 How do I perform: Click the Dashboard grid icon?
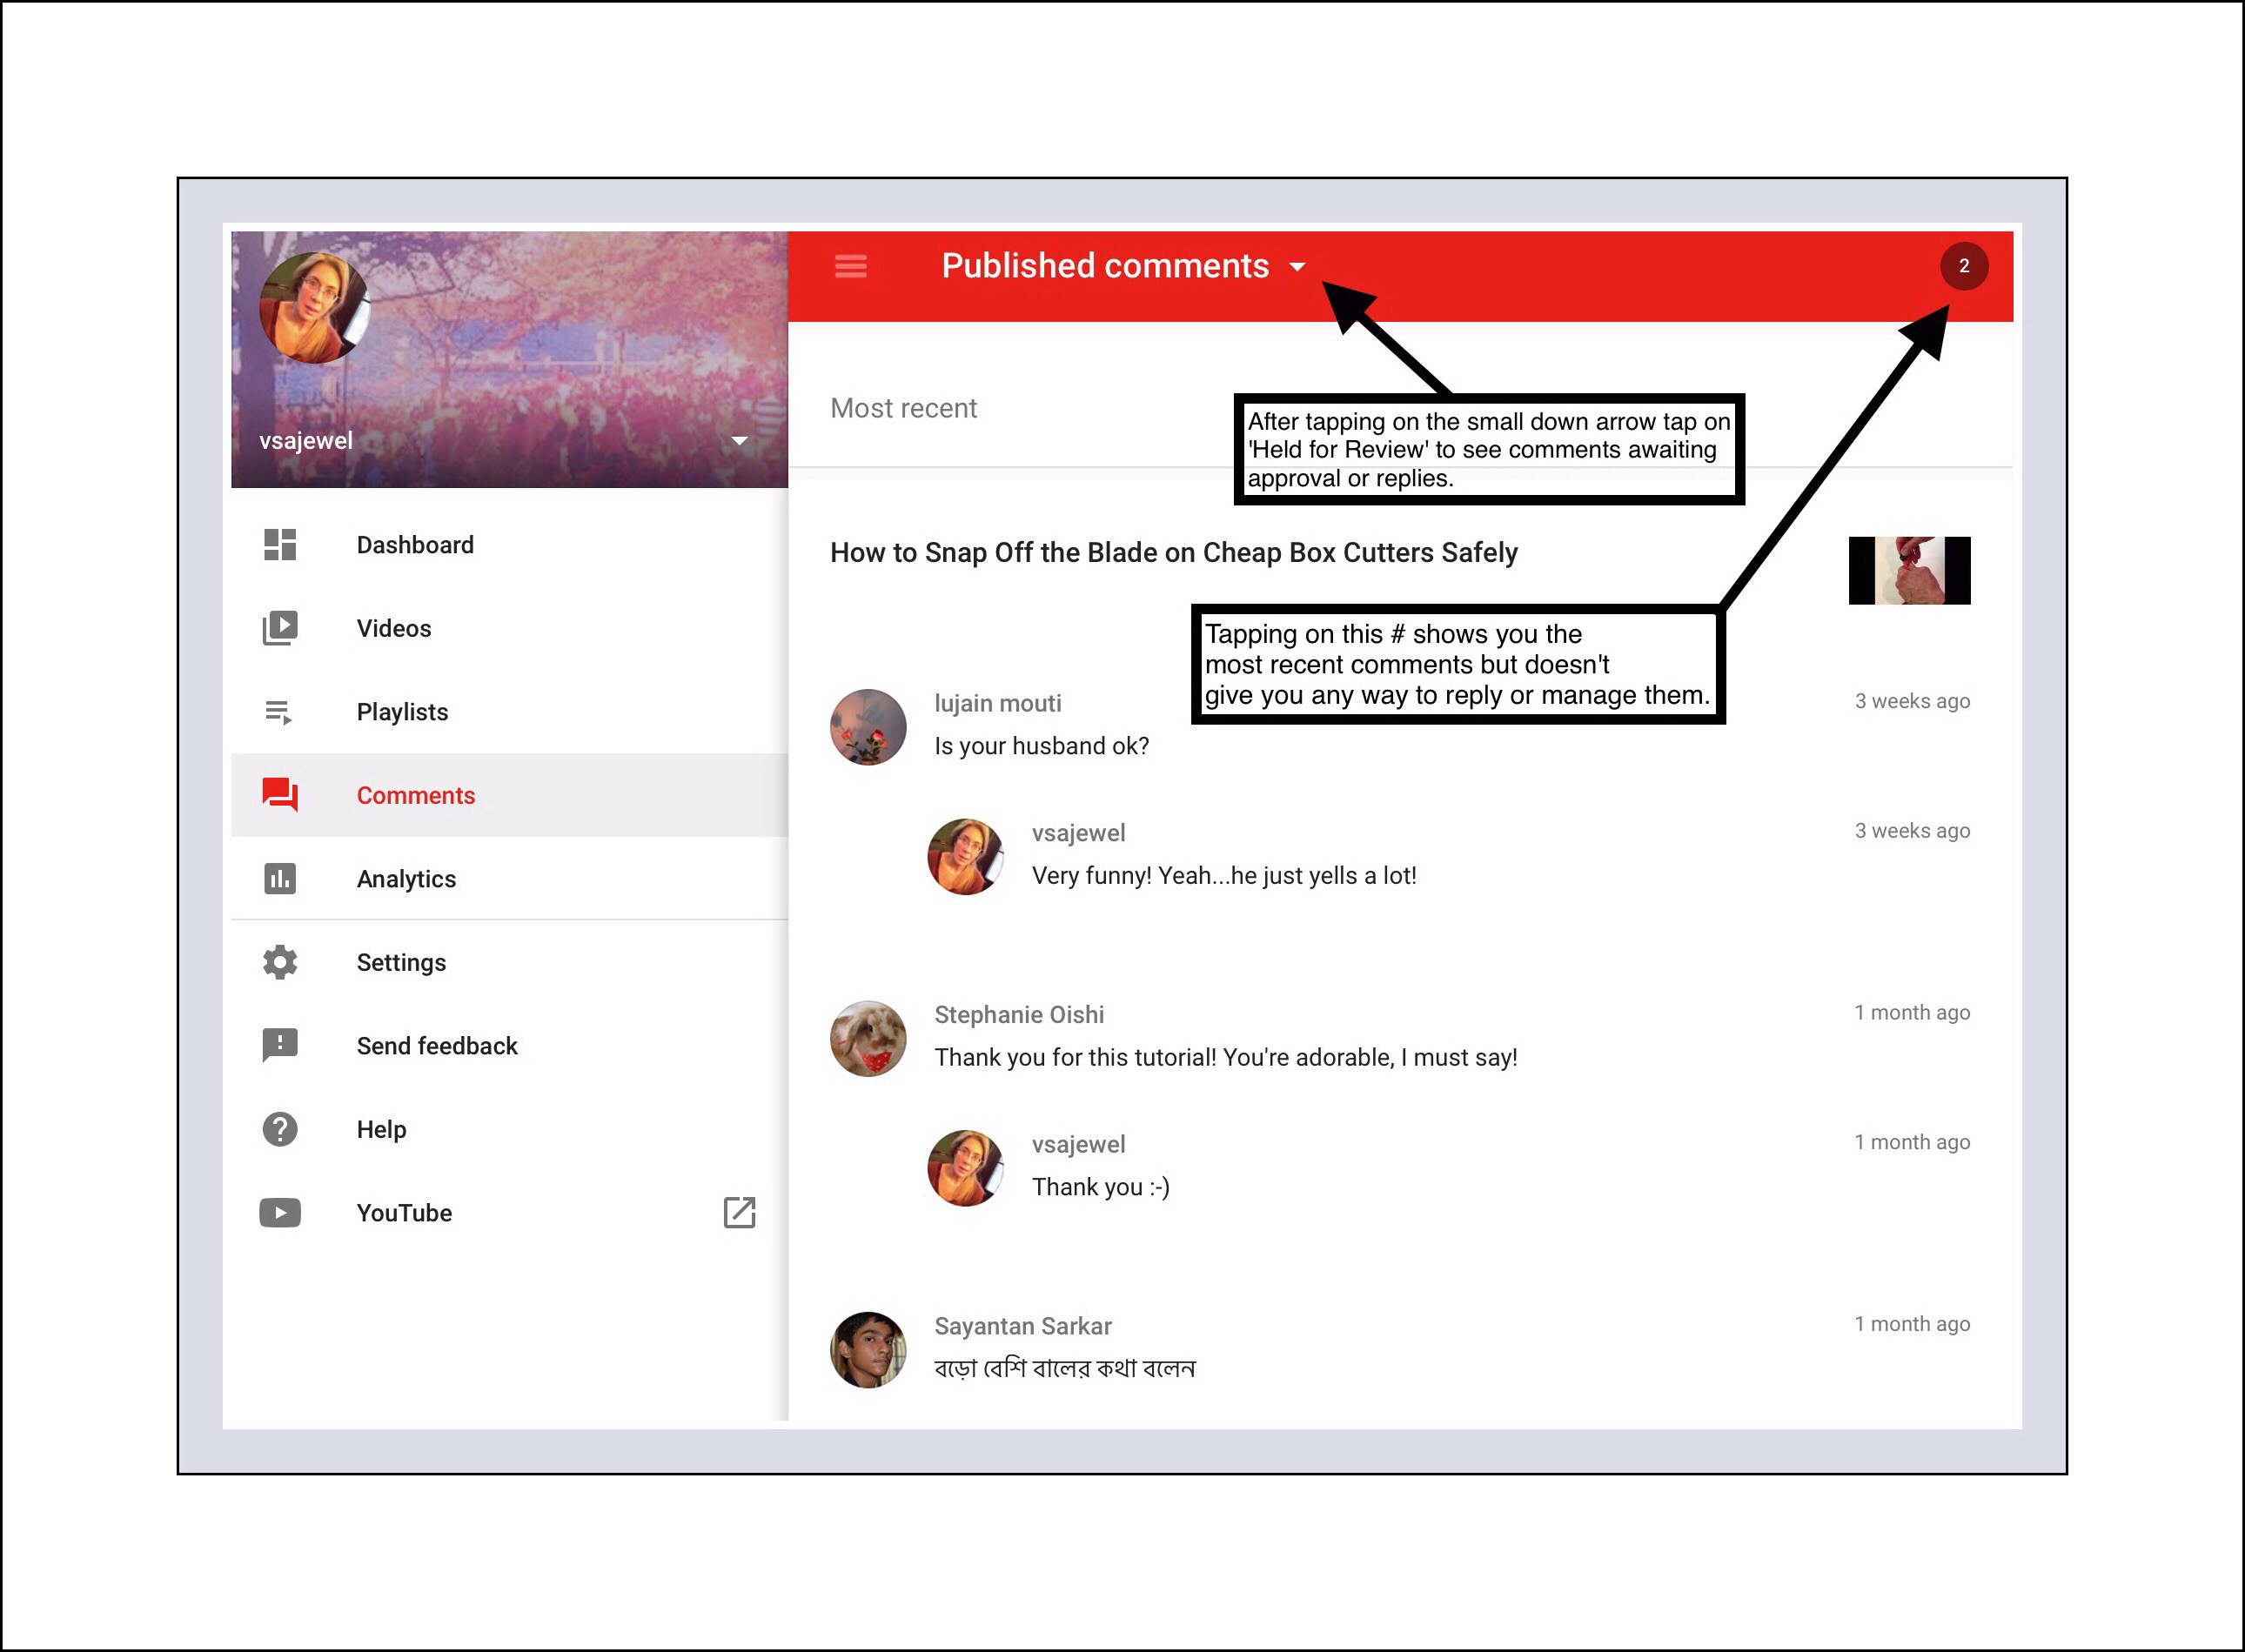280,545
